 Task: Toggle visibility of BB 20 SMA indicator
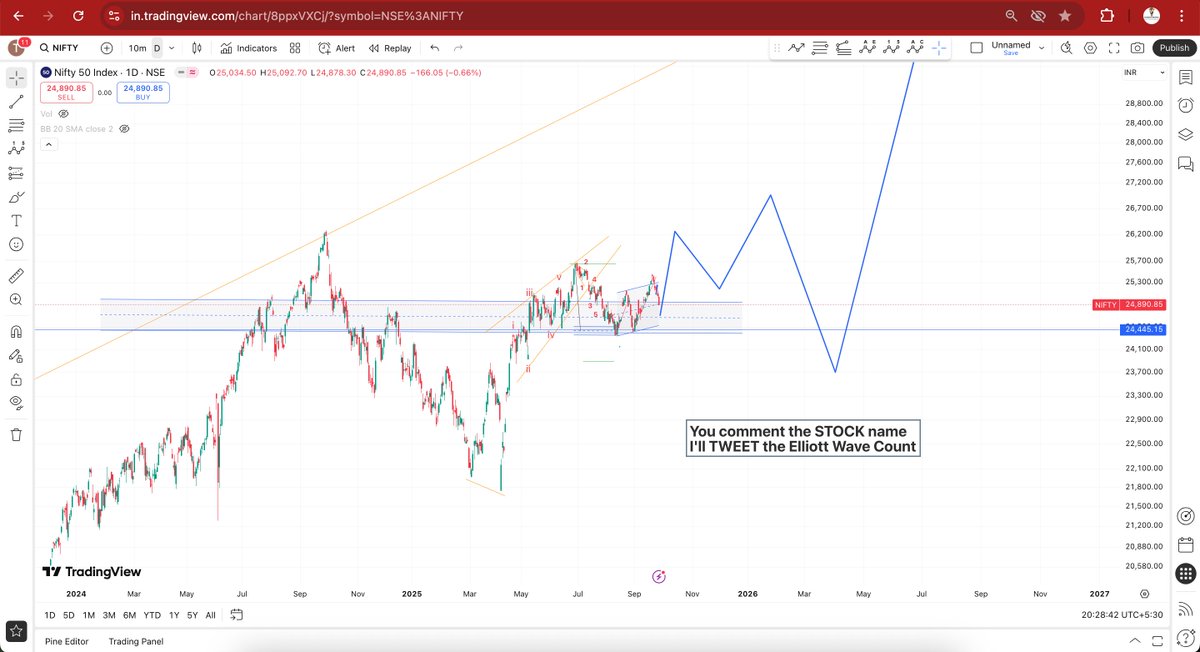coord(125,129)
